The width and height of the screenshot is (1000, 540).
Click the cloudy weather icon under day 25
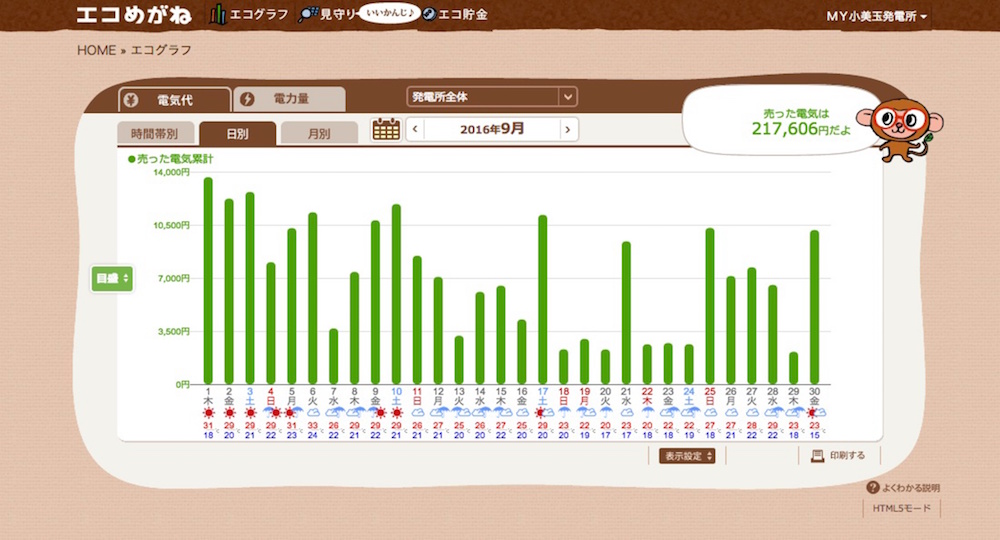click(710, 413)
